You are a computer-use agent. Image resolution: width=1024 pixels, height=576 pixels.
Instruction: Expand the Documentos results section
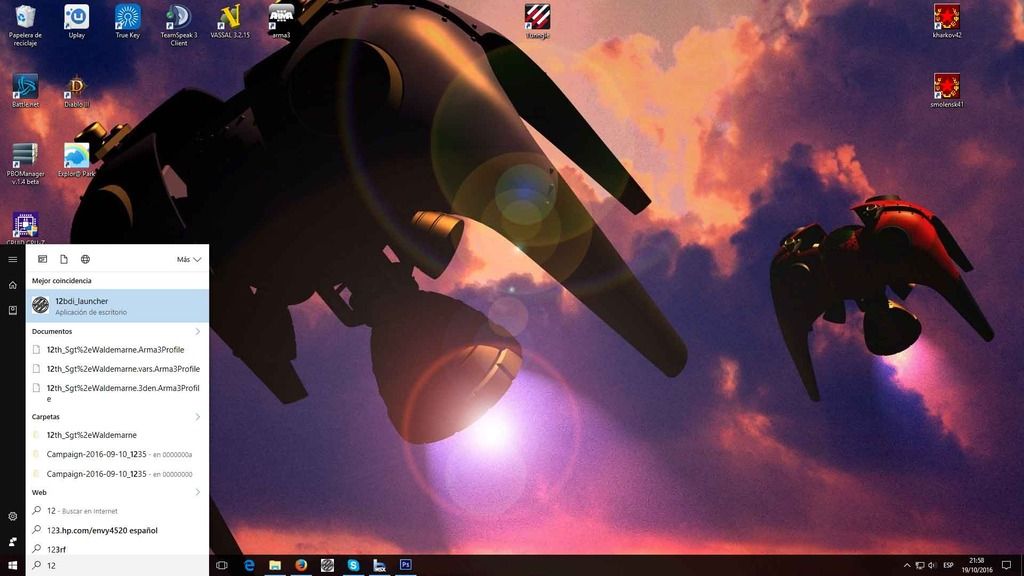tap(197, 332)
